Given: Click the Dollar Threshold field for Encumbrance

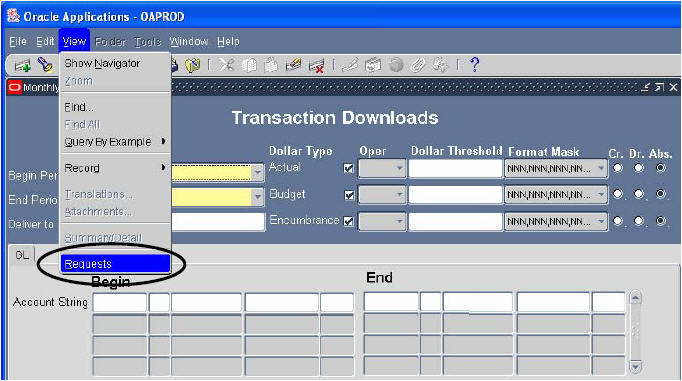Looking at the screenshot, I should coord(455,222).
